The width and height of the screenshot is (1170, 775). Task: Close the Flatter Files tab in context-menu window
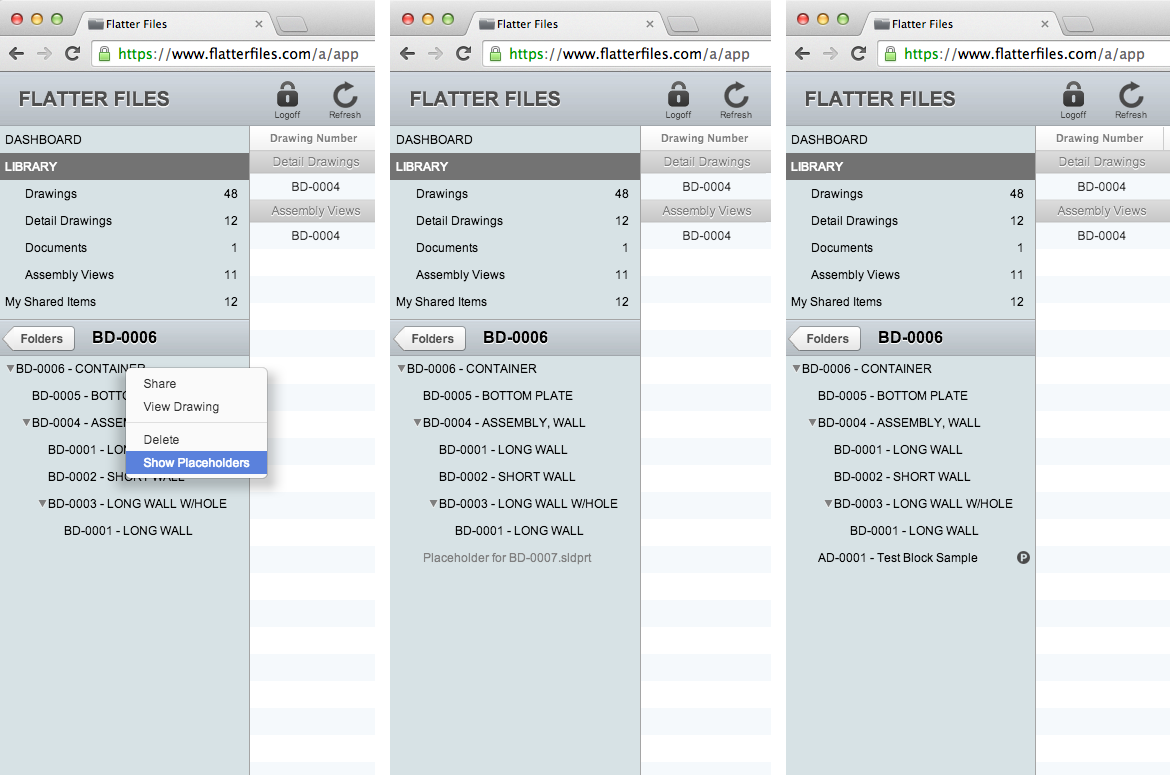[x=259, y=24]
